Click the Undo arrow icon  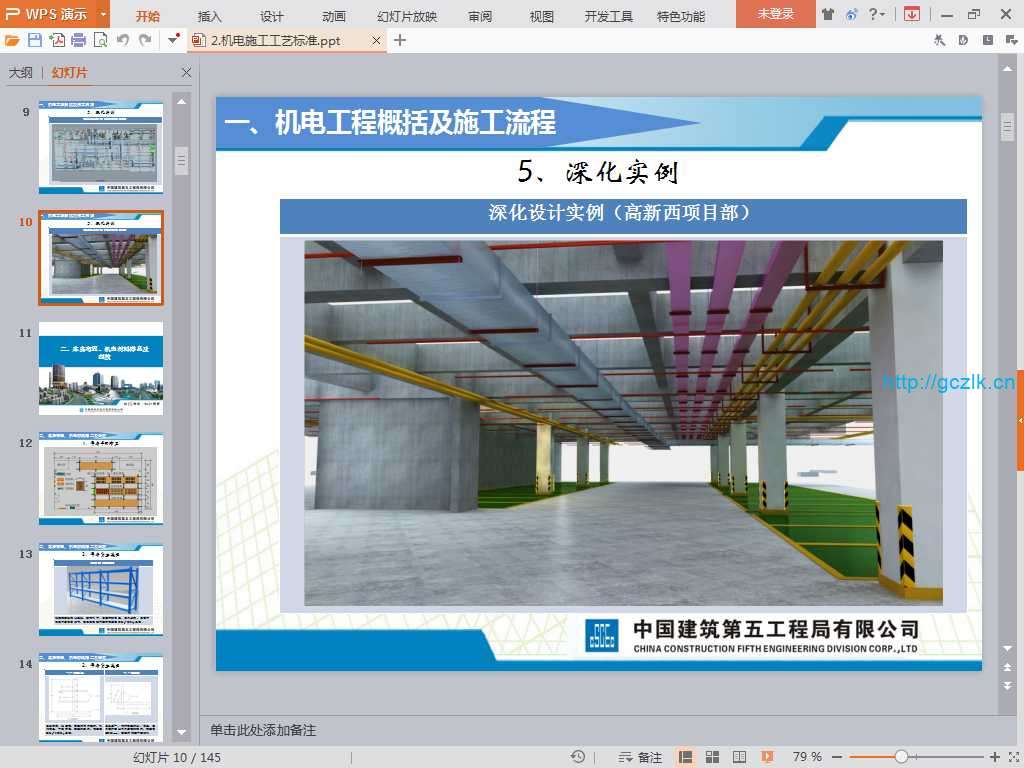pyautogui.click(x=123, y=40)
